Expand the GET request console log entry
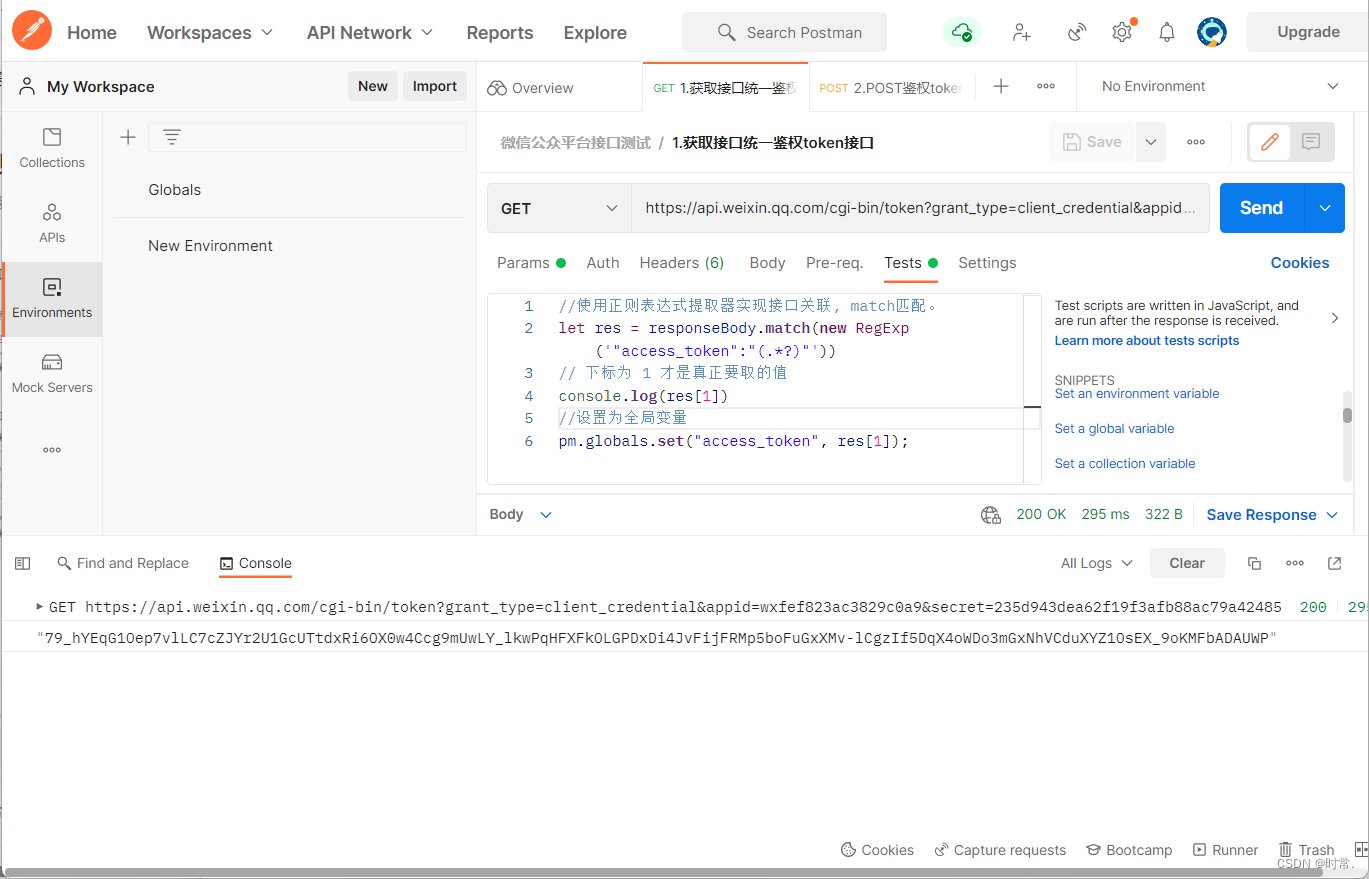The height and width of the screenshot is (879, 1369). [40, 606]
